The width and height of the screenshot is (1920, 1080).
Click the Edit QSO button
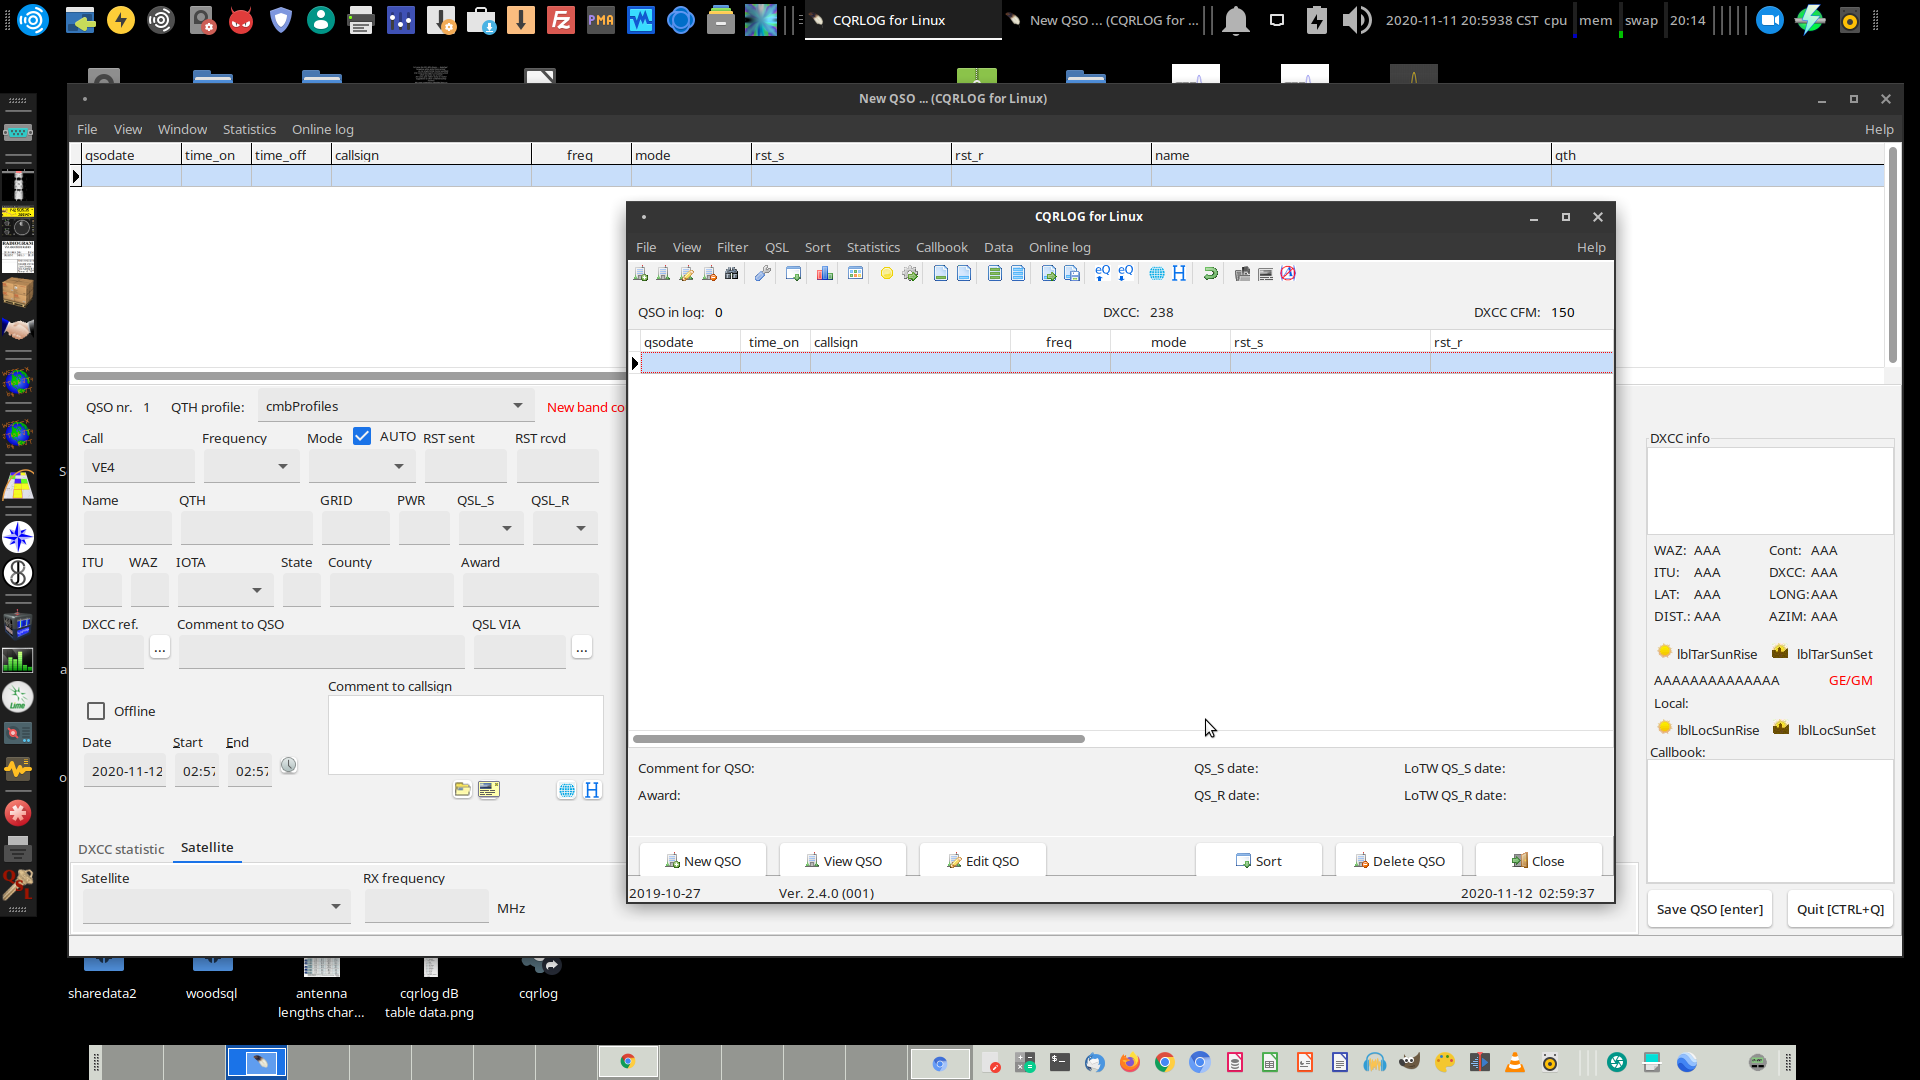tap(983, 861)
